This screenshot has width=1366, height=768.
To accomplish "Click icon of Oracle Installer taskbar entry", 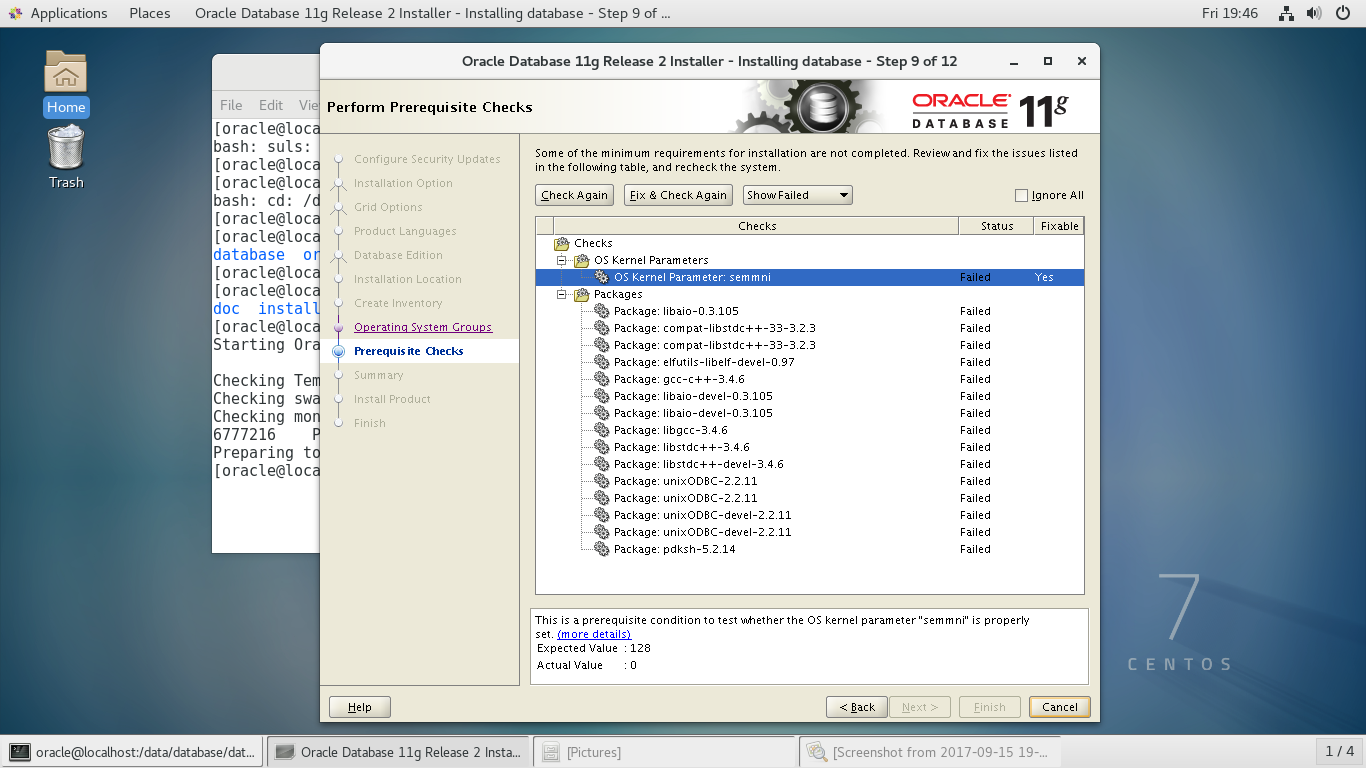I will pos(285,752).
